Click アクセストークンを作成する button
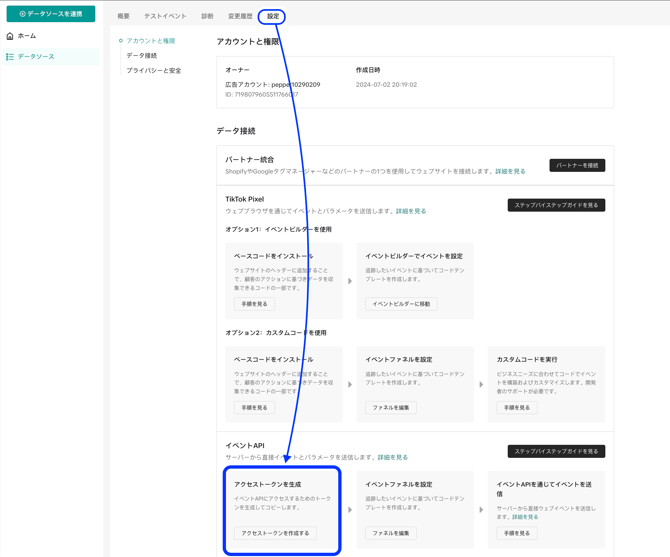Image resolution: width=670 pixels, height=557 pixels. point(275,533)
